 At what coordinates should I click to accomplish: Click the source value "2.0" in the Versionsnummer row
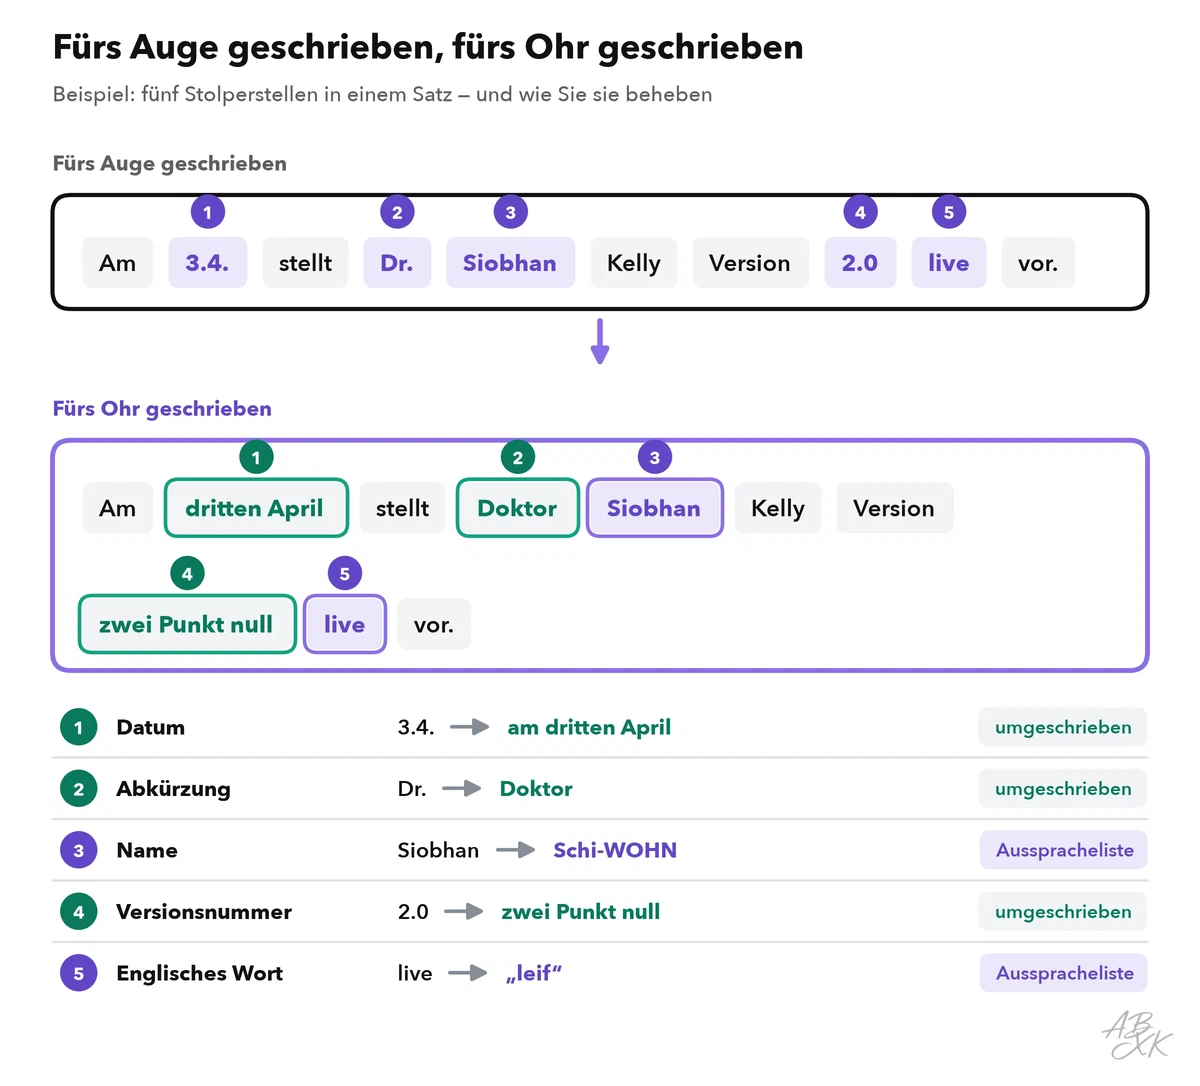[413, 912]
